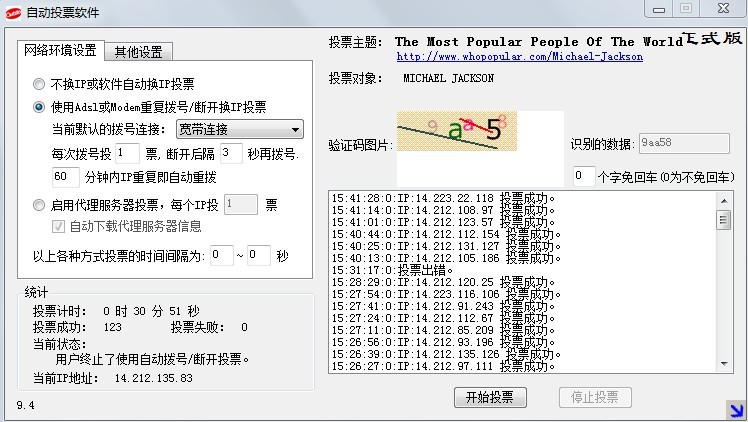
Task: Click the captcha verification image
Action: tap(457, 131)
